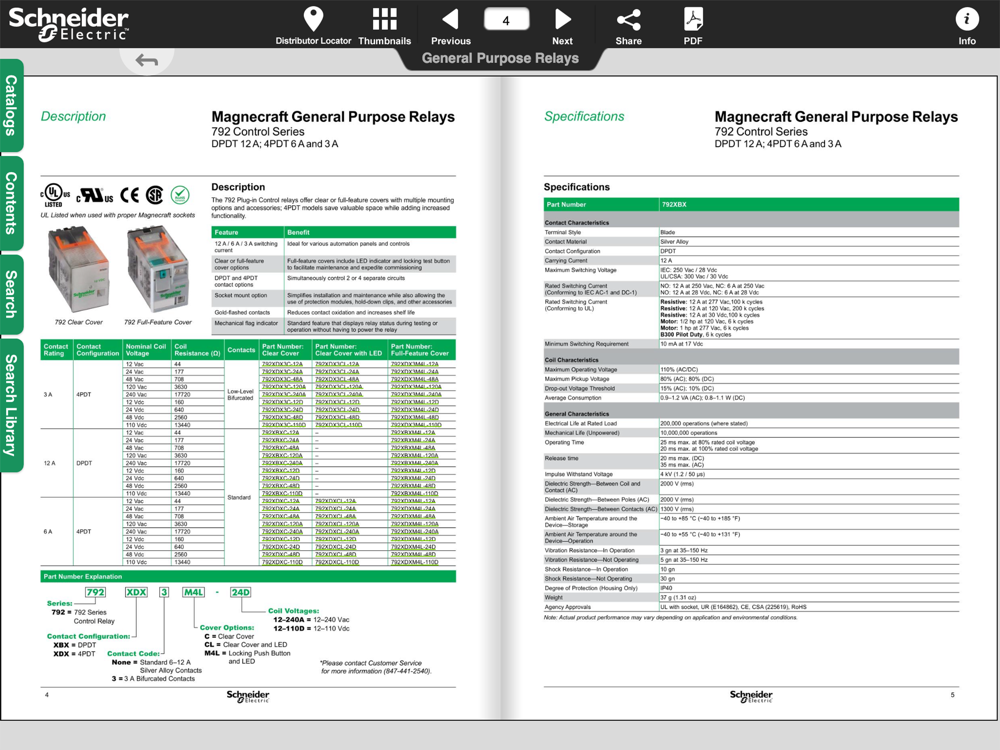Click the General Purpose Relays title banner
Image resolution: width=1000 pixels, height=750 pixels.
tap(500, 58)
